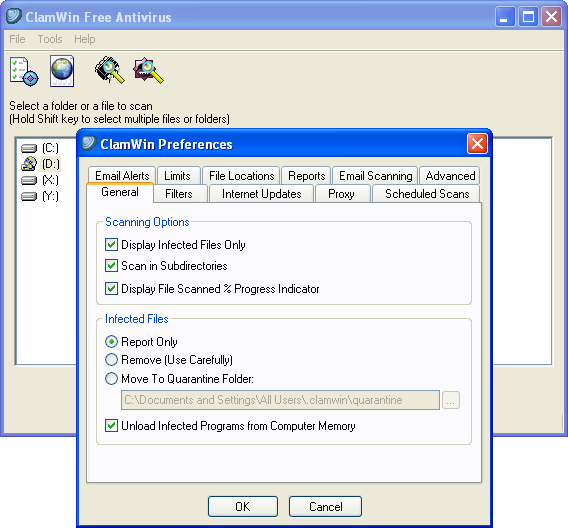The image size is (568, 528).
Task: Open the Help menu
Action: tap(85, 39)
